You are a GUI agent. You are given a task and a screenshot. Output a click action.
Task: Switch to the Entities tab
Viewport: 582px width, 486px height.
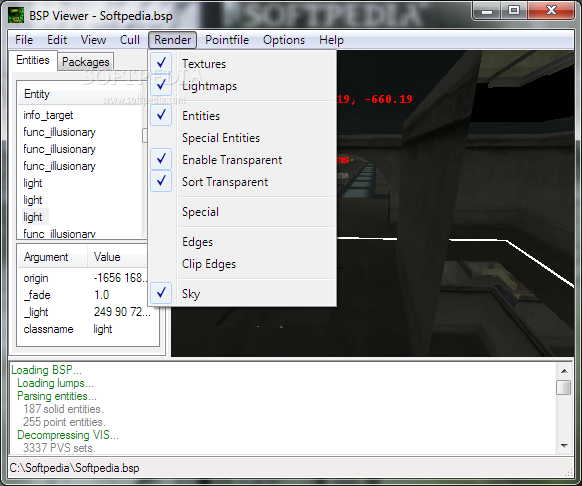[x=33, y=60]
